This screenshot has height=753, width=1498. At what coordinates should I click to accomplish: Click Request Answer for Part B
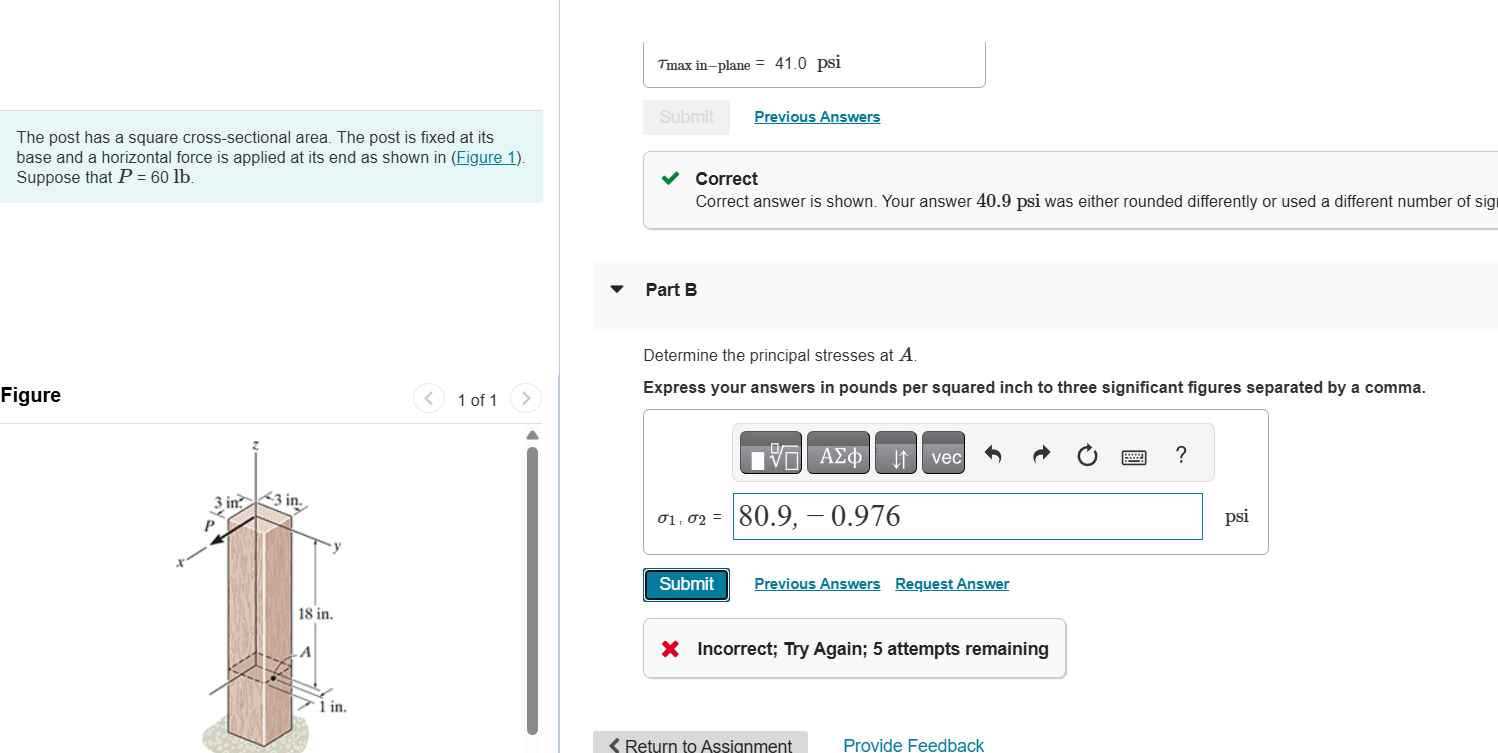951,583
